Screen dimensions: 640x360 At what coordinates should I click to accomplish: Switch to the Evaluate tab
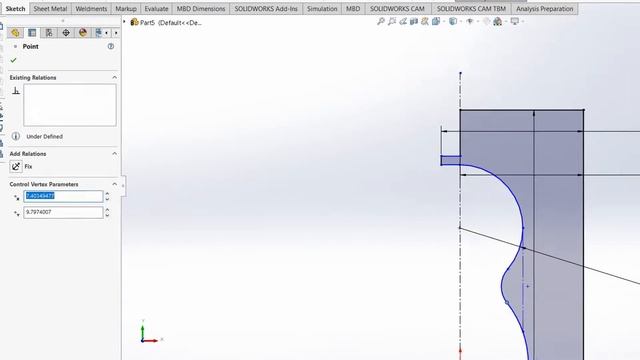(156, 9)
